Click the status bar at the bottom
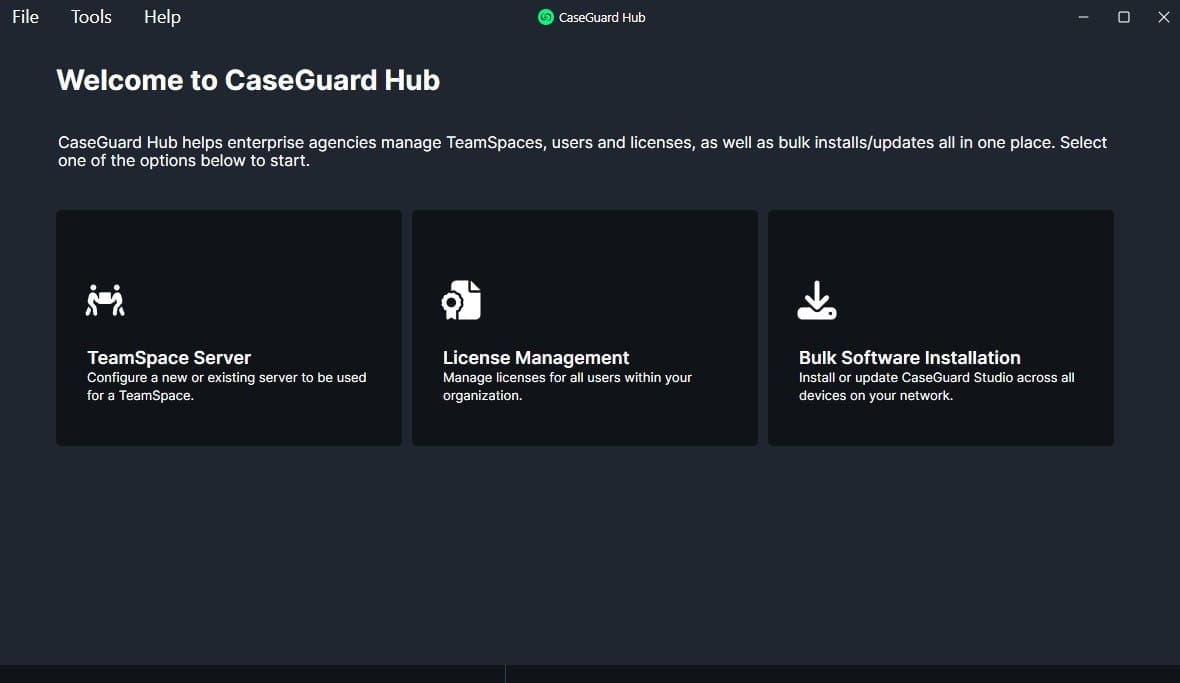 pos(590,672)
